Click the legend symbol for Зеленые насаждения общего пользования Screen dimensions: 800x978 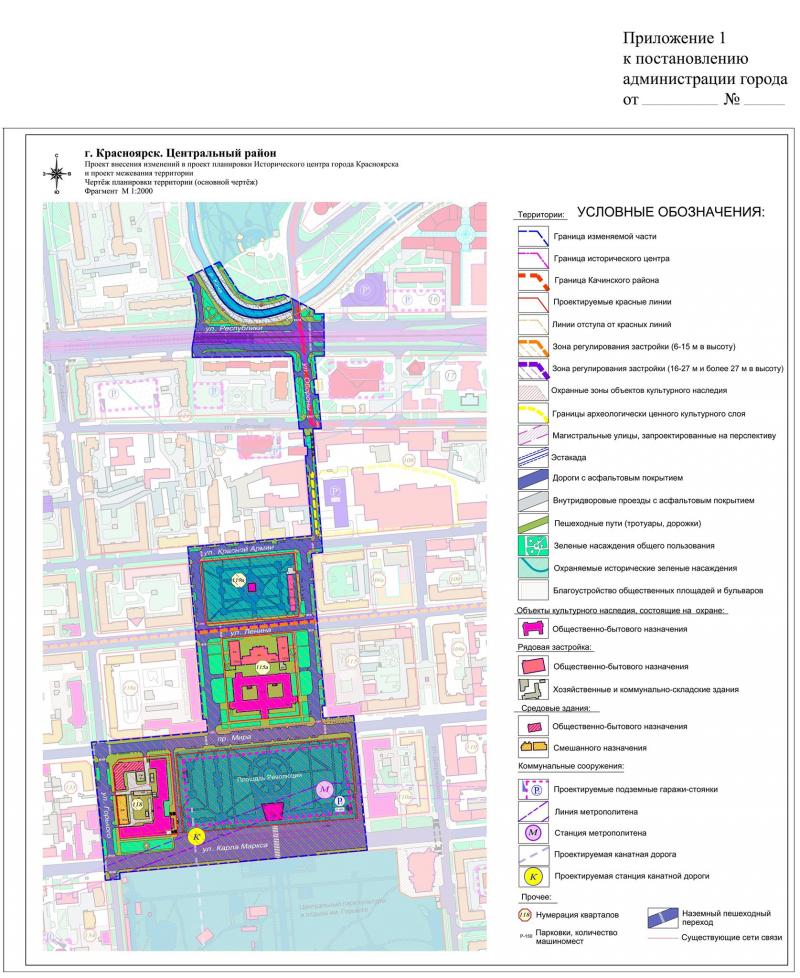tap(534, 546)
